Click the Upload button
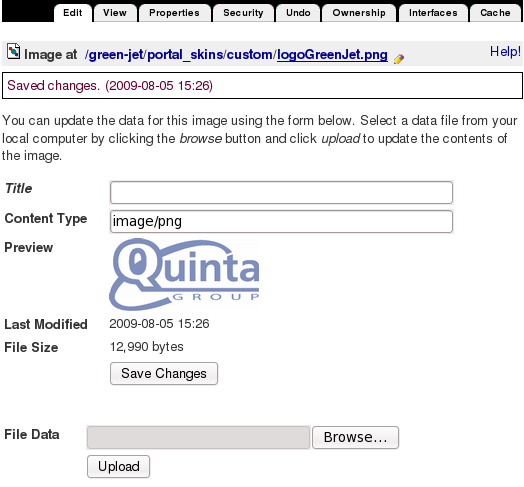This screenshot has height=487, width=524. point(118,466)
